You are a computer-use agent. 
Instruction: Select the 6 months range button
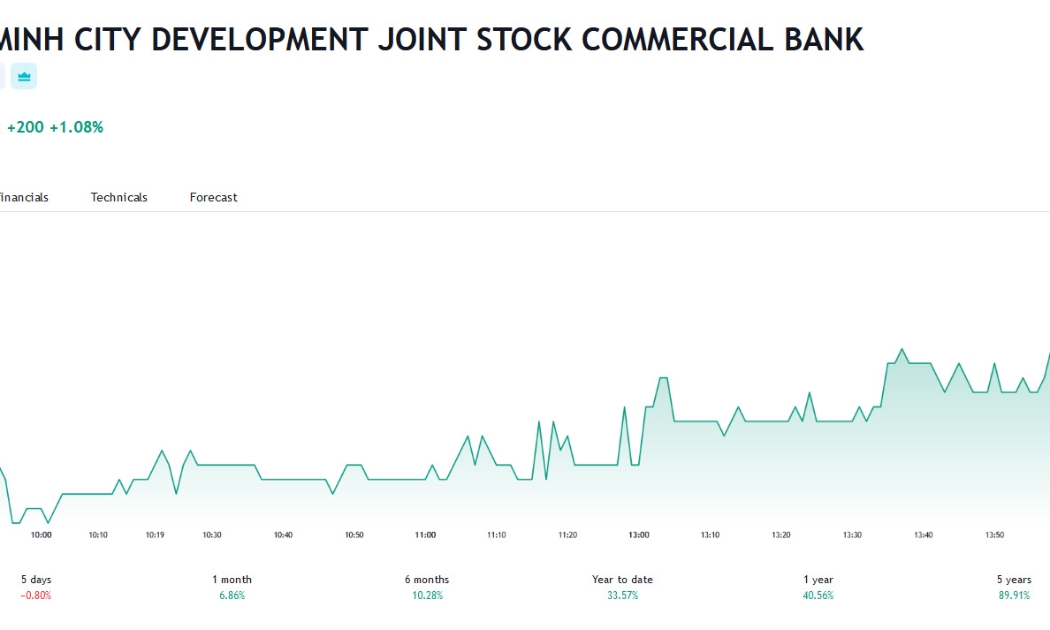pos(427,587)
